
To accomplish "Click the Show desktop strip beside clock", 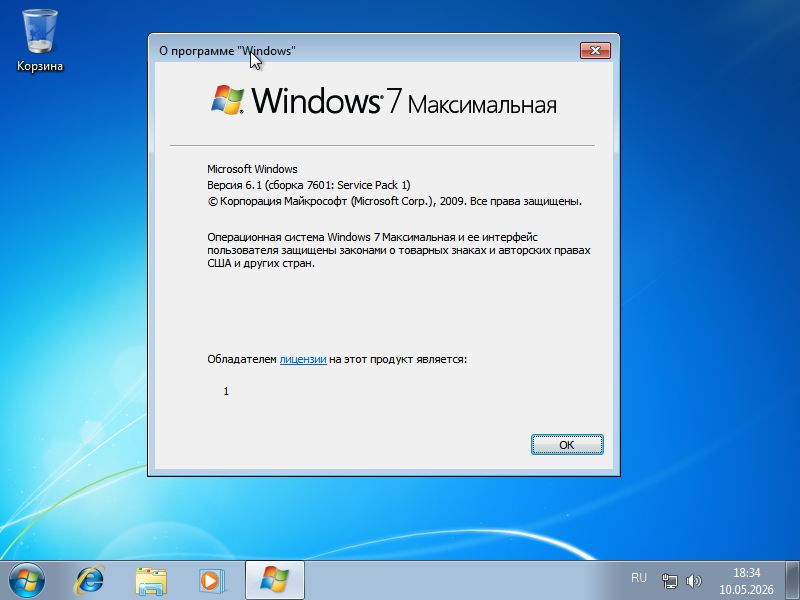I will 792,581.
